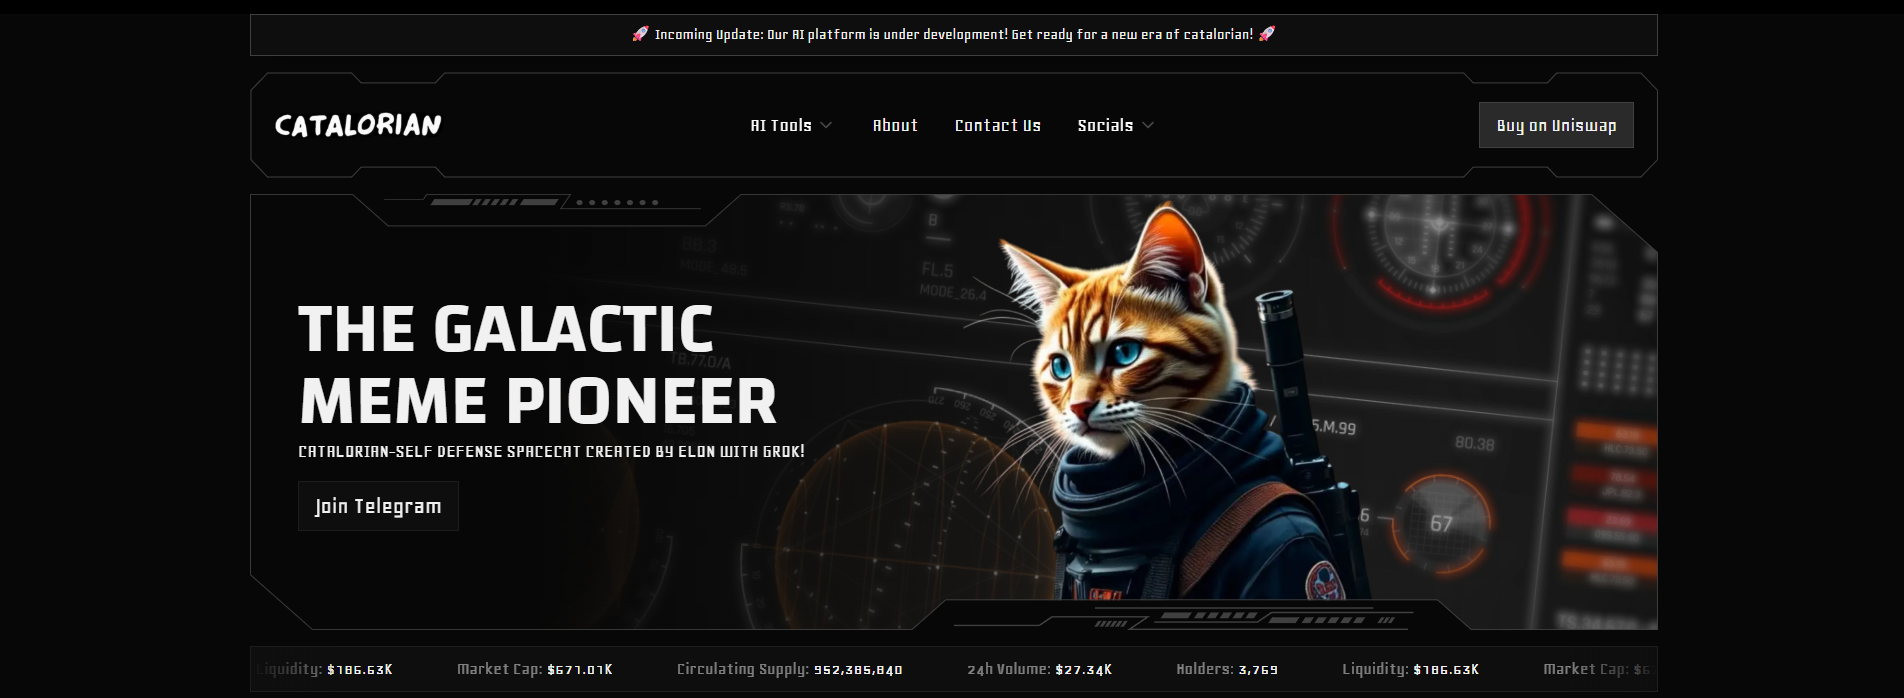Expand the AI Tools dropdown menu
The width and height of the screenshot is (1904, 698).
tap(791, 125)
